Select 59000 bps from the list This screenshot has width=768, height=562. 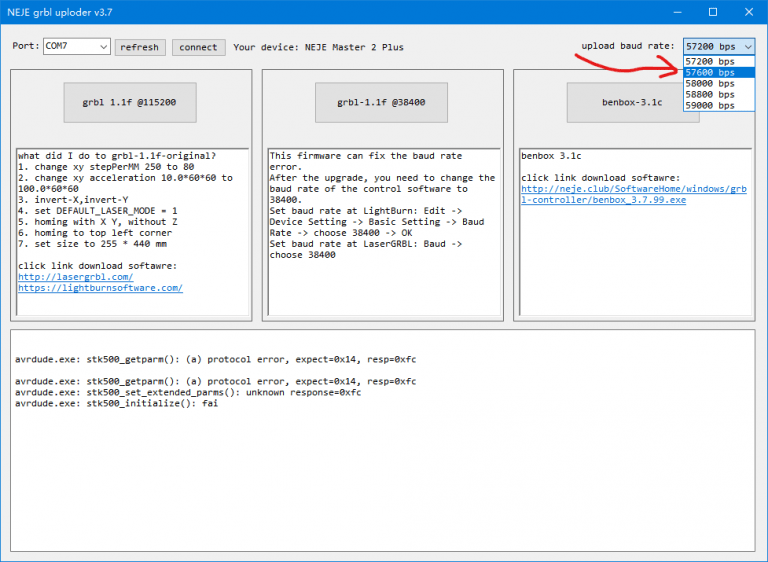719,105
